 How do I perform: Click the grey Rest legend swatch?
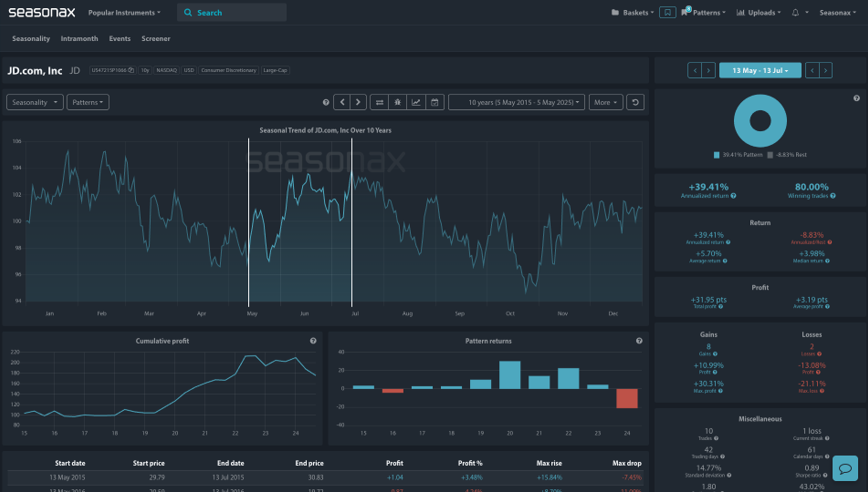click(770, 155)
